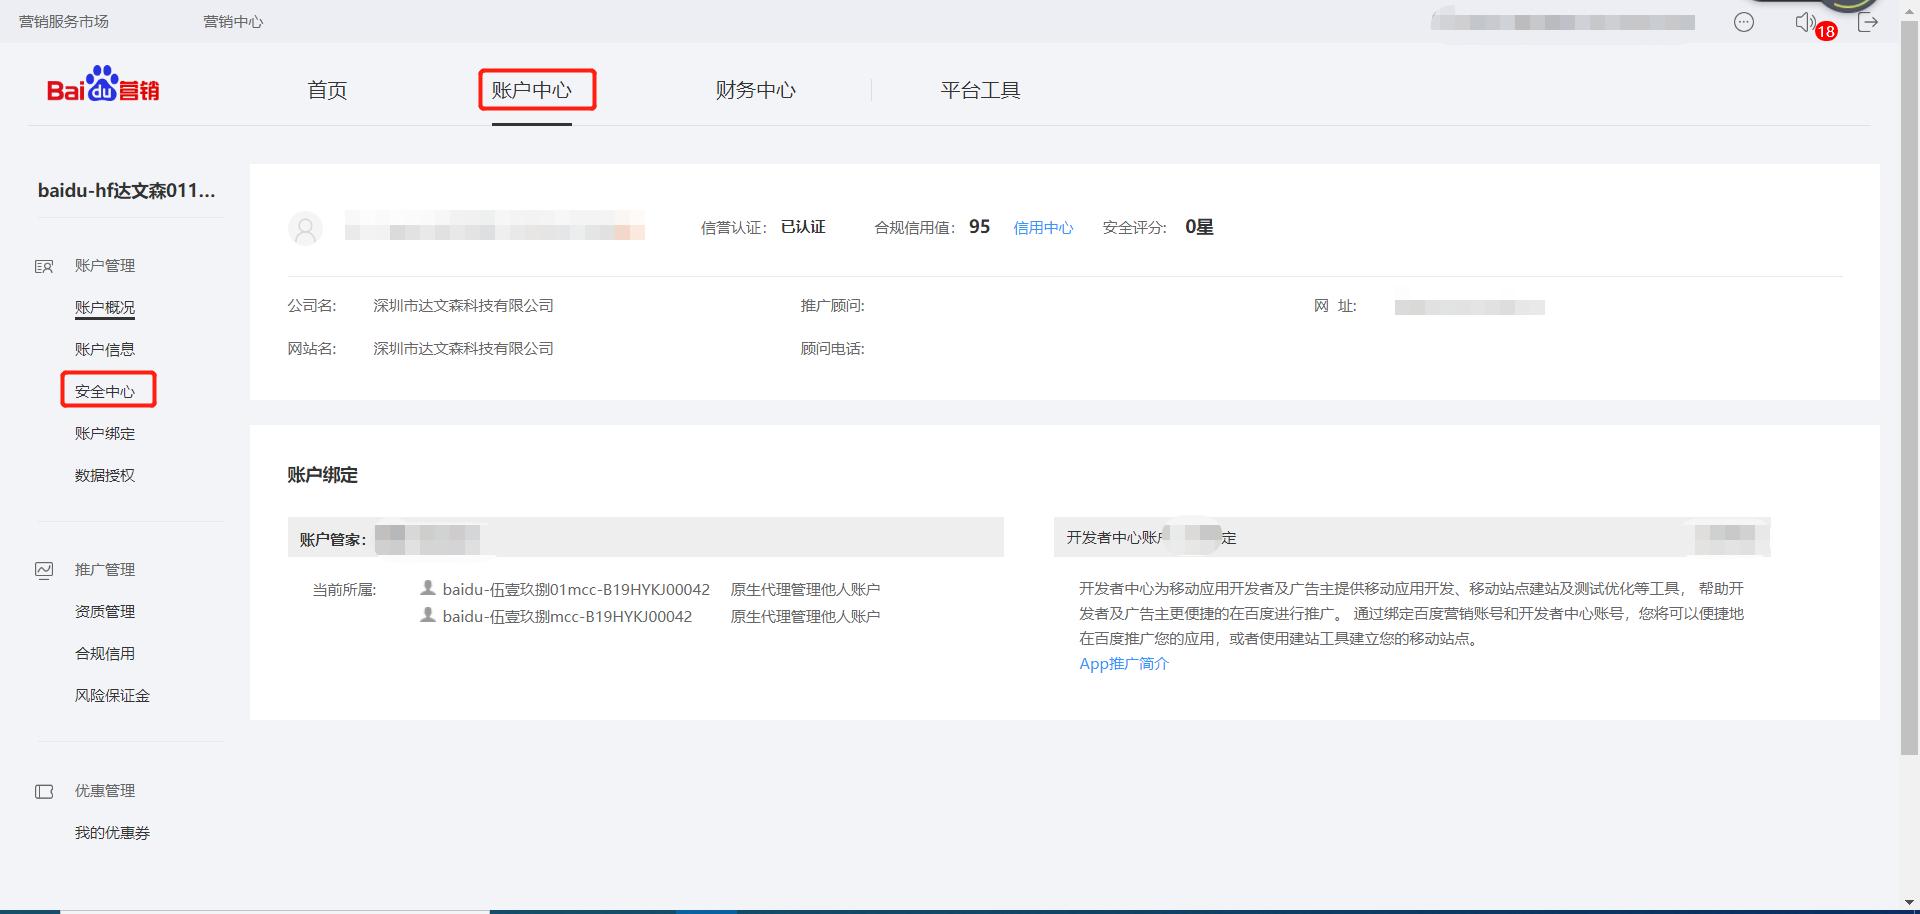Click the 优惠管理 coupon icon in sidebar
Image resolution: width=1920 pixels, height=914 pixels.
[x=44, y=790]
